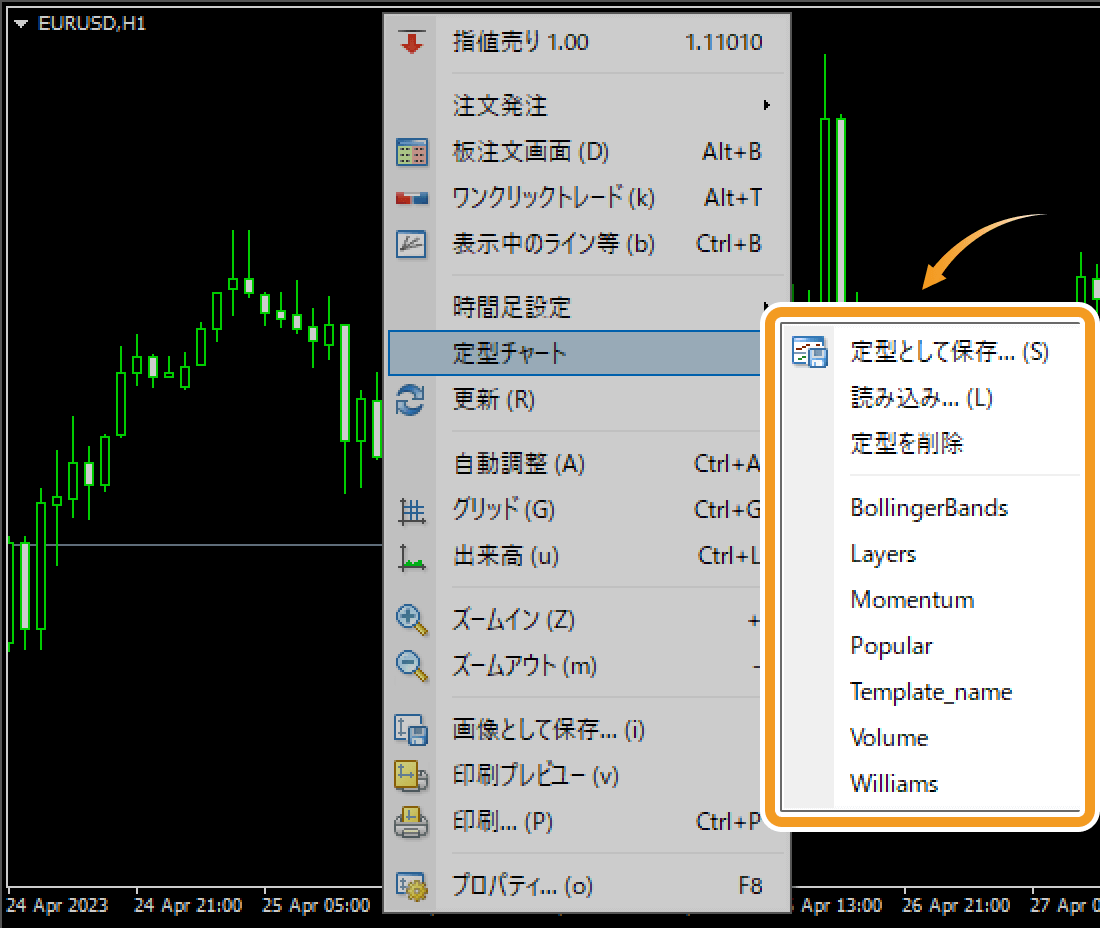Image resolution: width=1100 pixels, height=928 pixels.
Task: Click the highlighted 定型チャート menu item
Action: [575, 353]
